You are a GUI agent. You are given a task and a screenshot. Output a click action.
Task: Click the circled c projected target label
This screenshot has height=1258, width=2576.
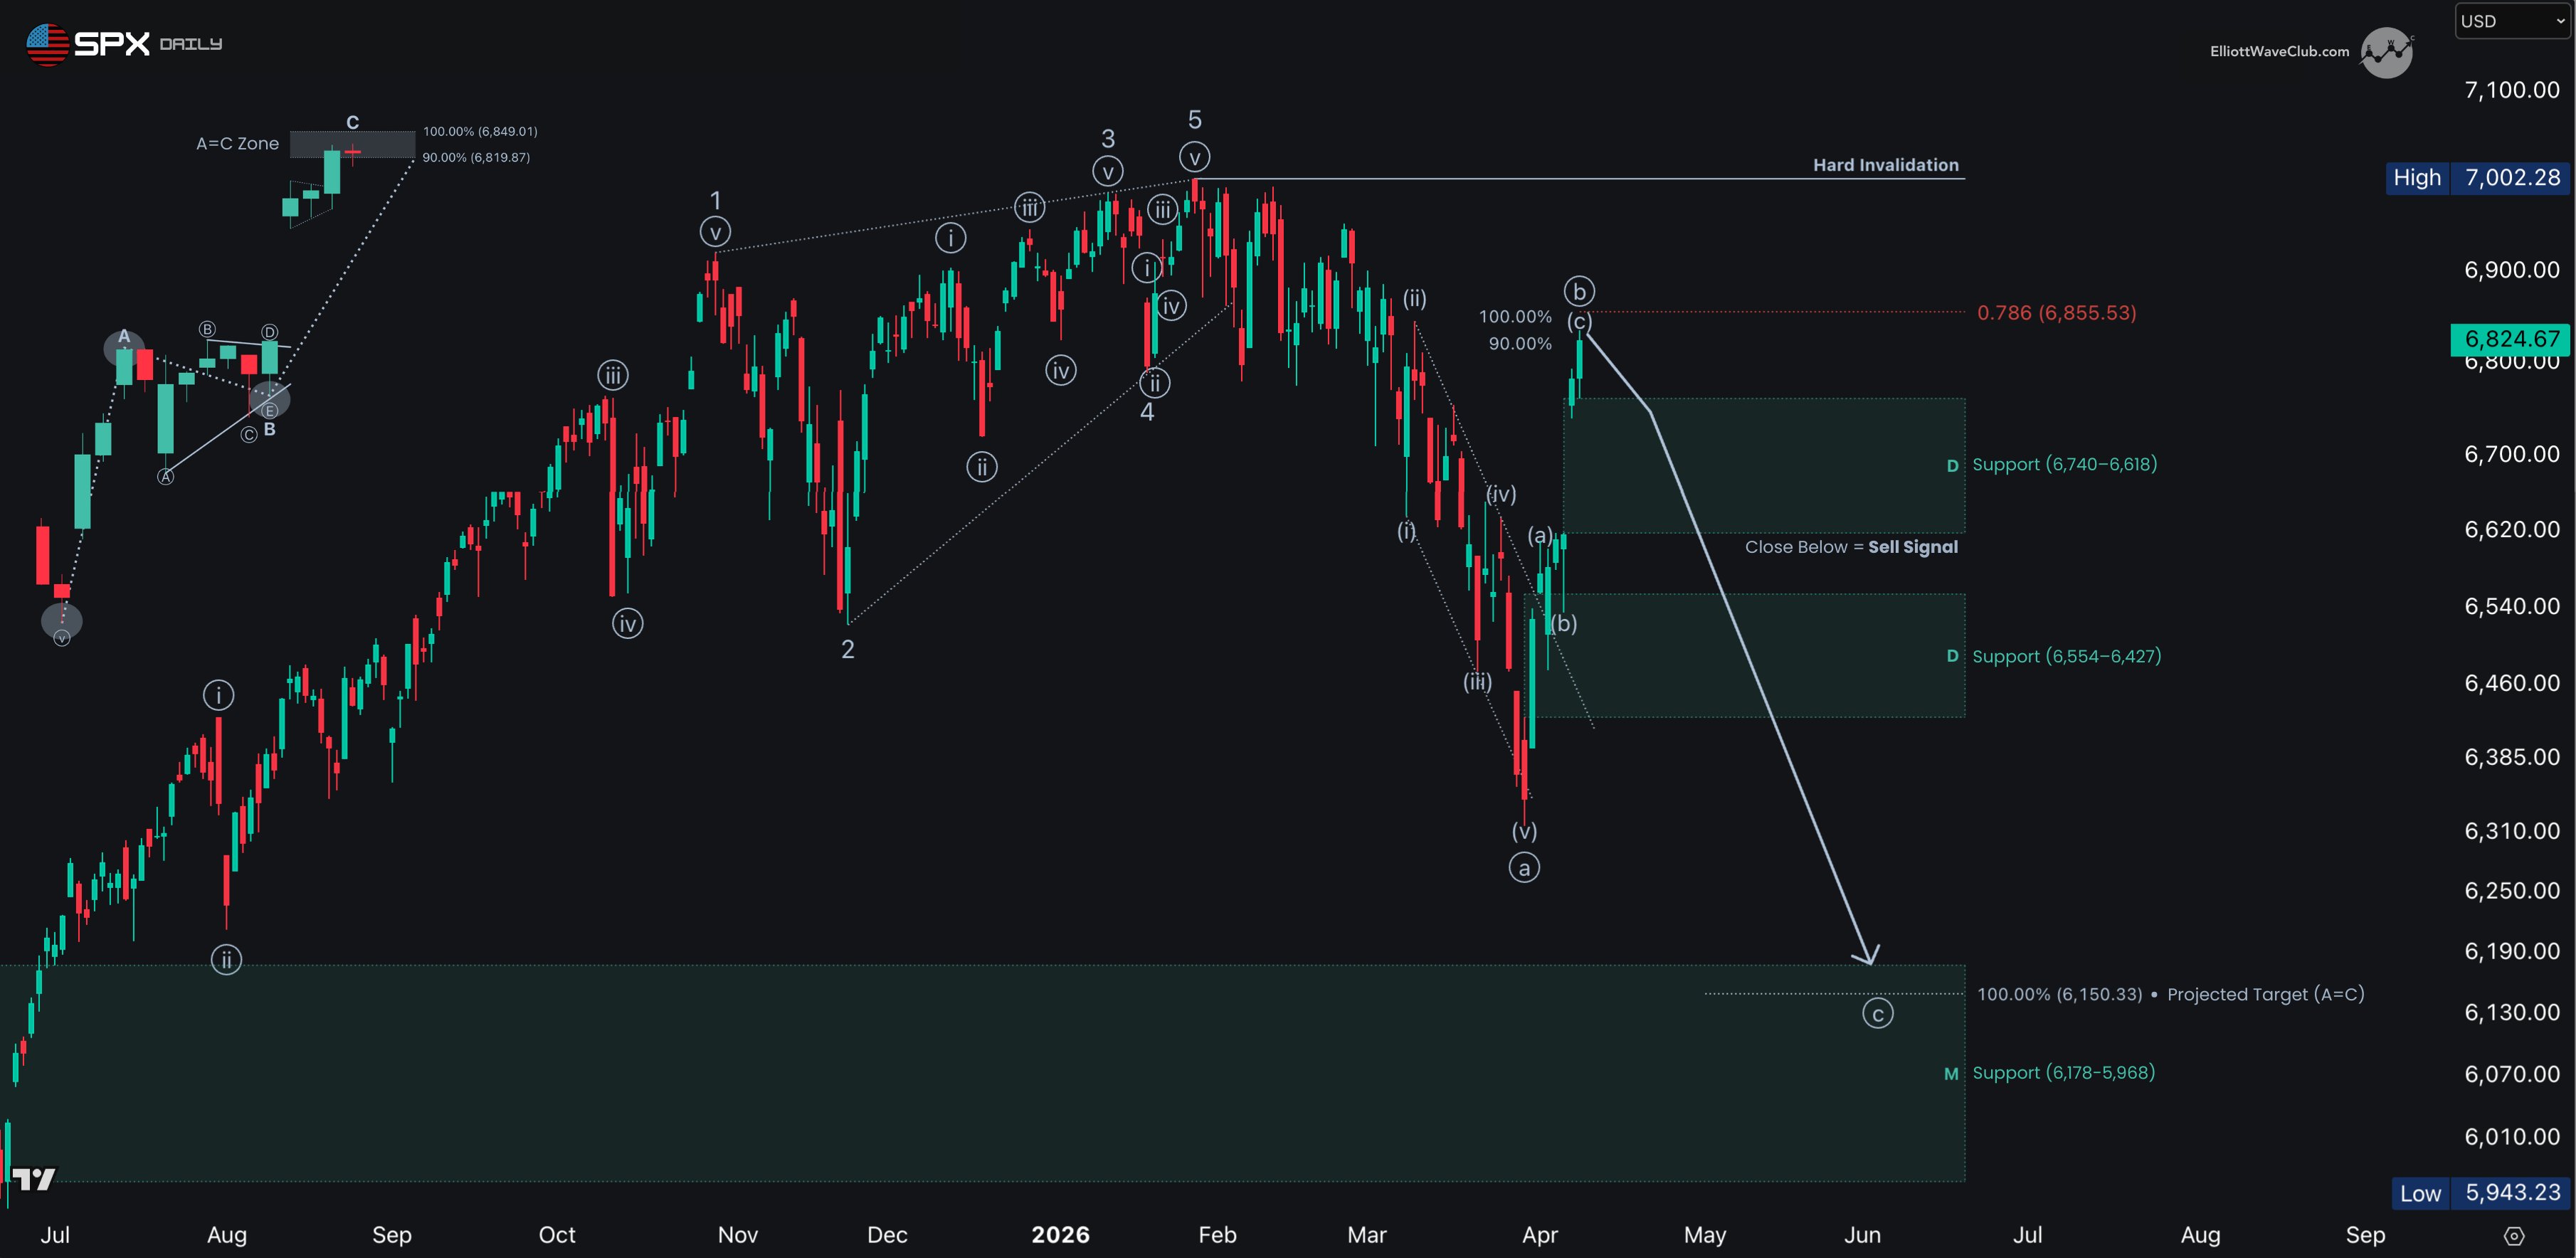[x=1877, y=1014]
